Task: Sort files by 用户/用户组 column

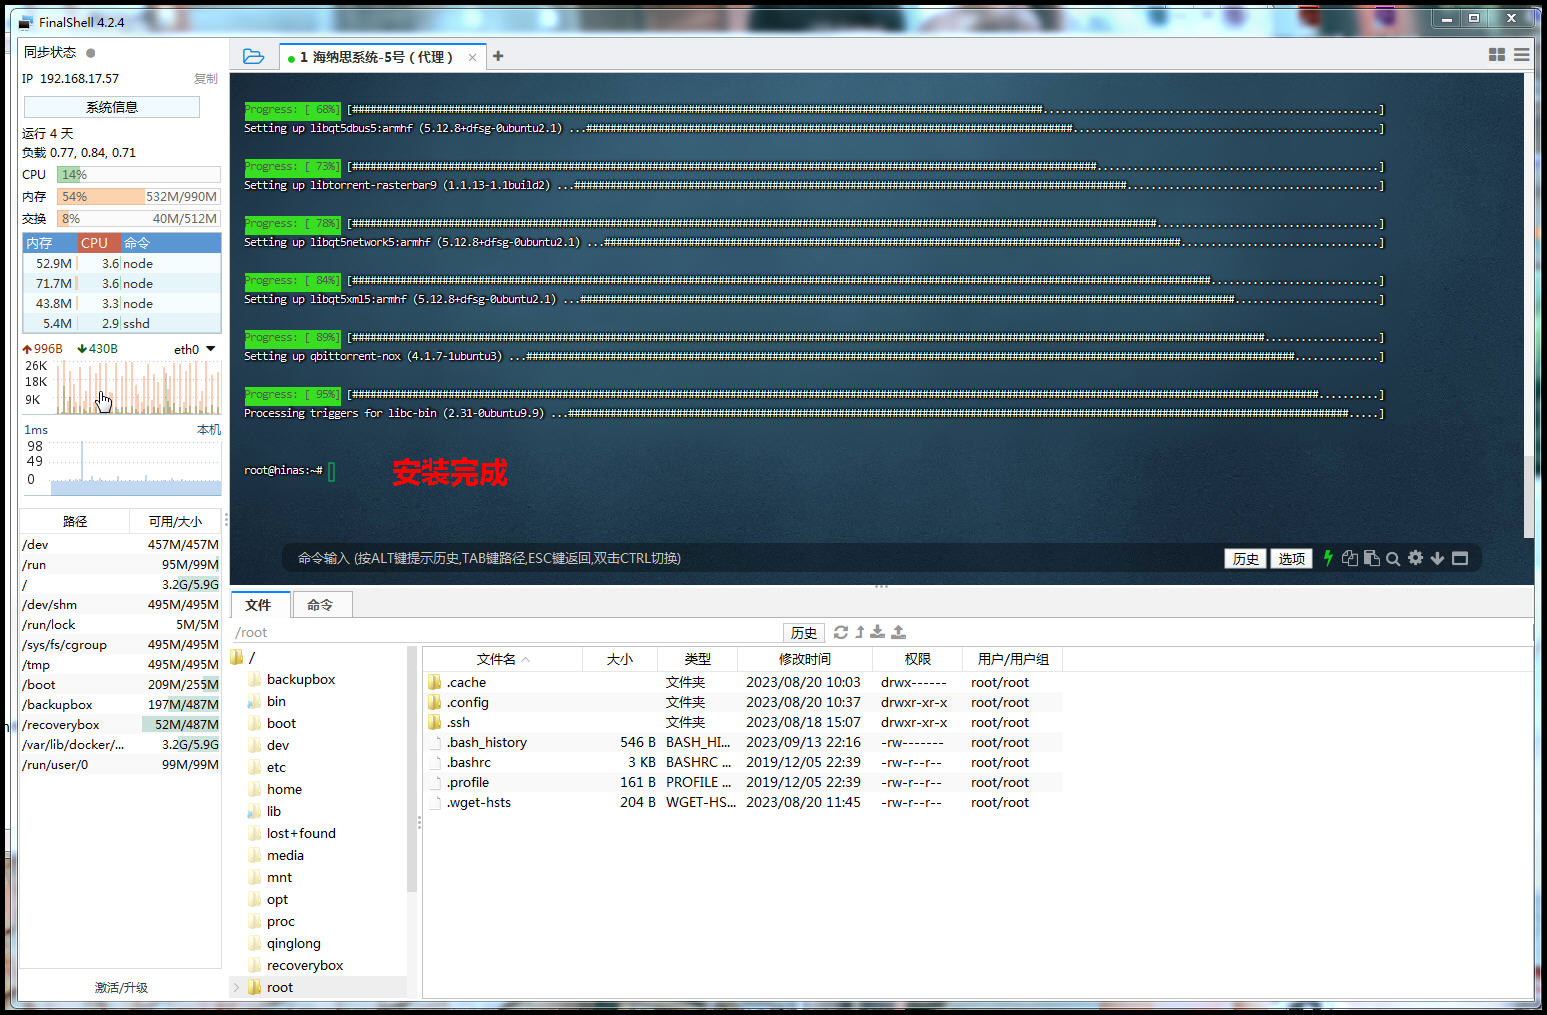Action: (x=1013, y=659)
